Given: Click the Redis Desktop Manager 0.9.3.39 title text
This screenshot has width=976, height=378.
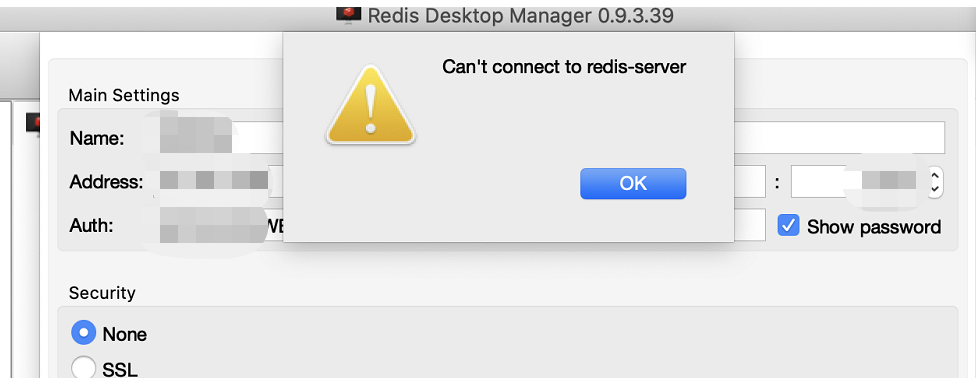Looking at the screenshot, I should coord(520,15).
